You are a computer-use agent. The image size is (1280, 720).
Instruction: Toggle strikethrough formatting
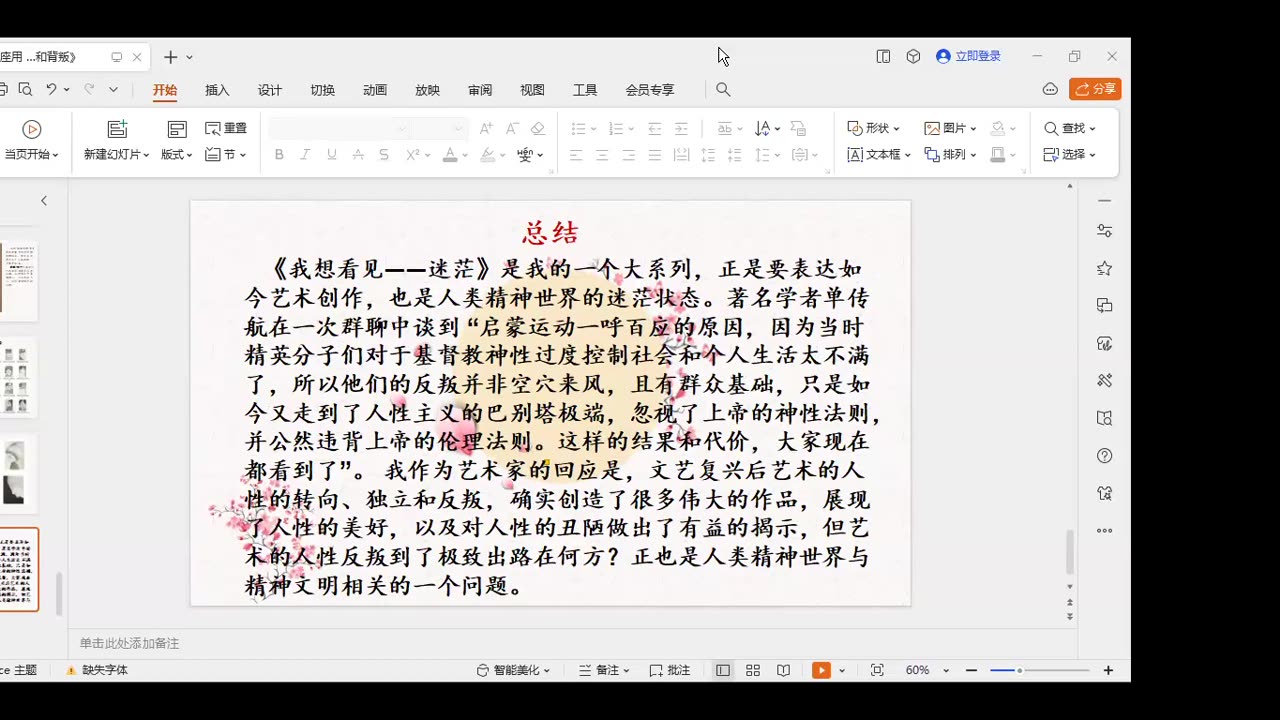[x=358, y=155]
